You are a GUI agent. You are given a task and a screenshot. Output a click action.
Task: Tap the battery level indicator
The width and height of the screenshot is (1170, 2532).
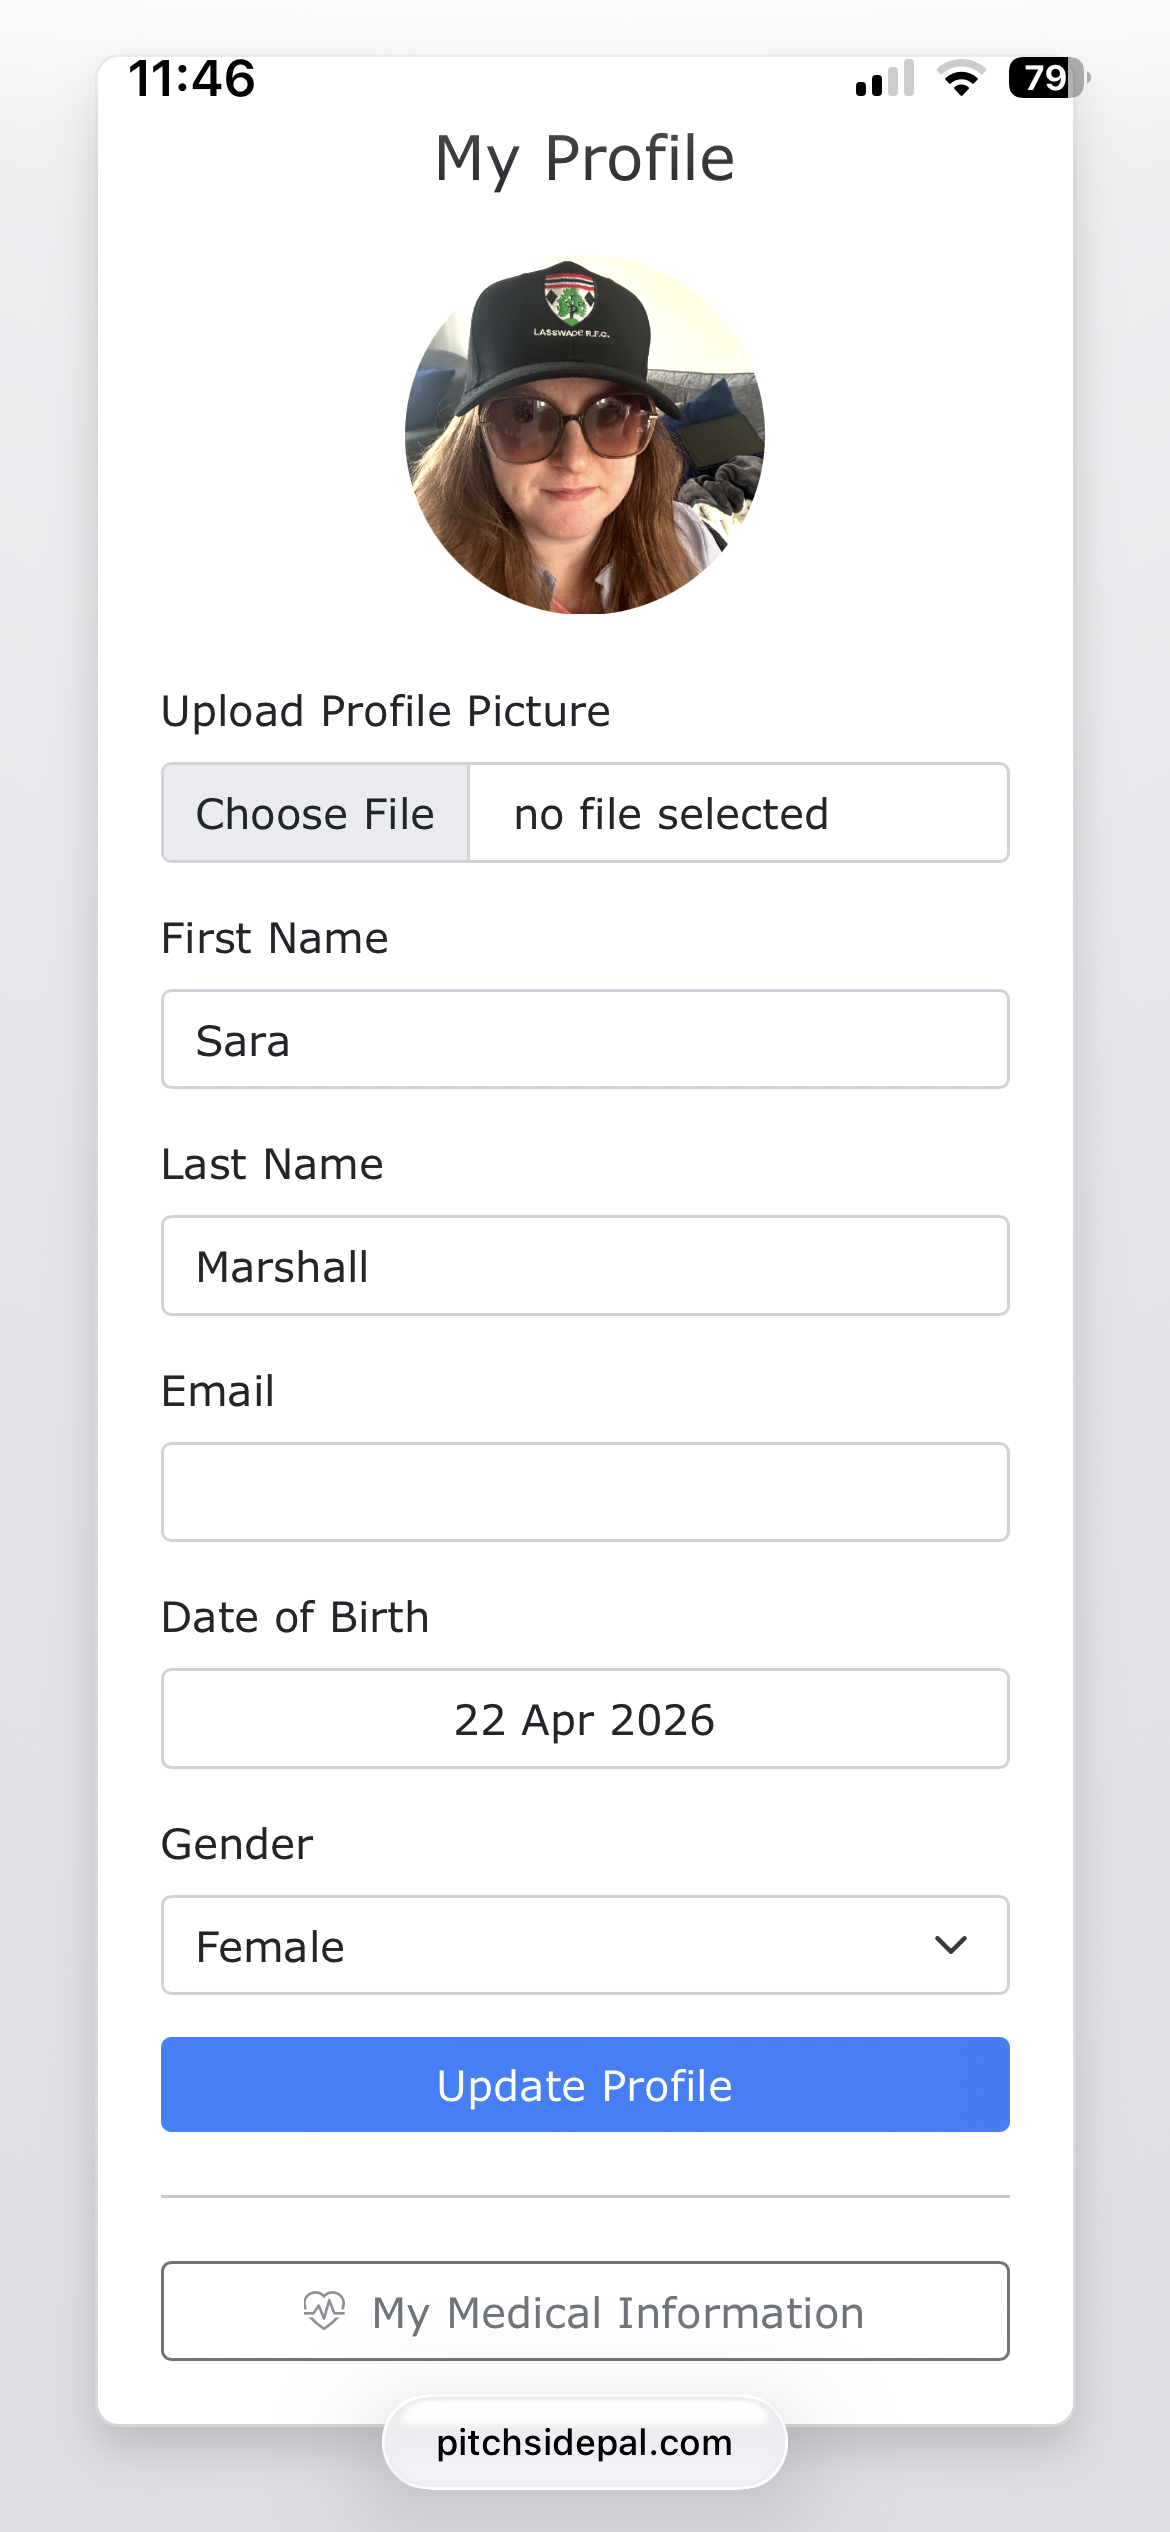pos(1049,77)
